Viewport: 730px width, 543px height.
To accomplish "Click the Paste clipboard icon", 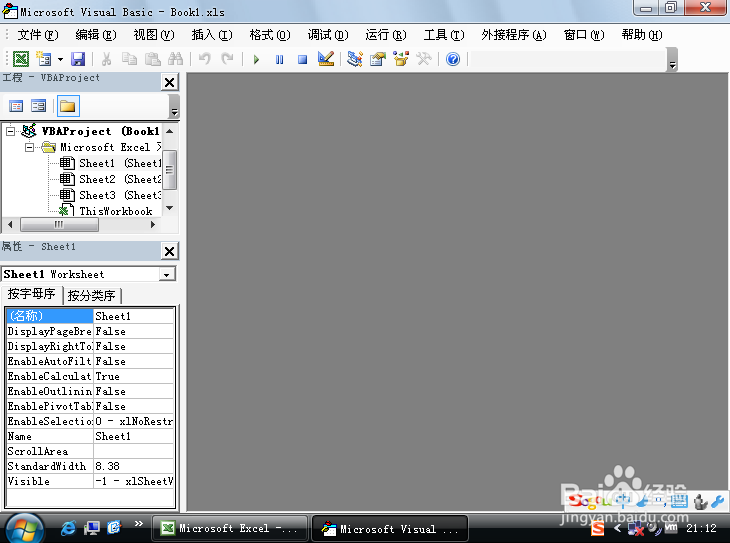I will pyautogui.click(x=152, y=59).
